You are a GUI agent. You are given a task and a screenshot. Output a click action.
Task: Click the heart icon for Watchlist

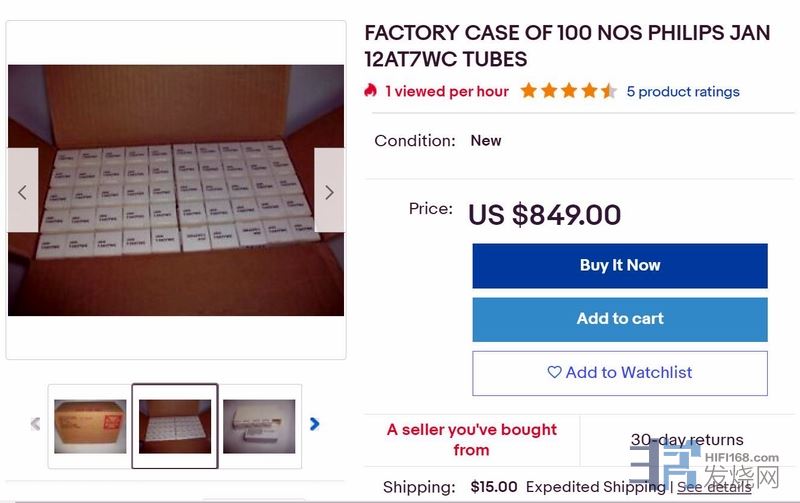[x=554, y=372]
